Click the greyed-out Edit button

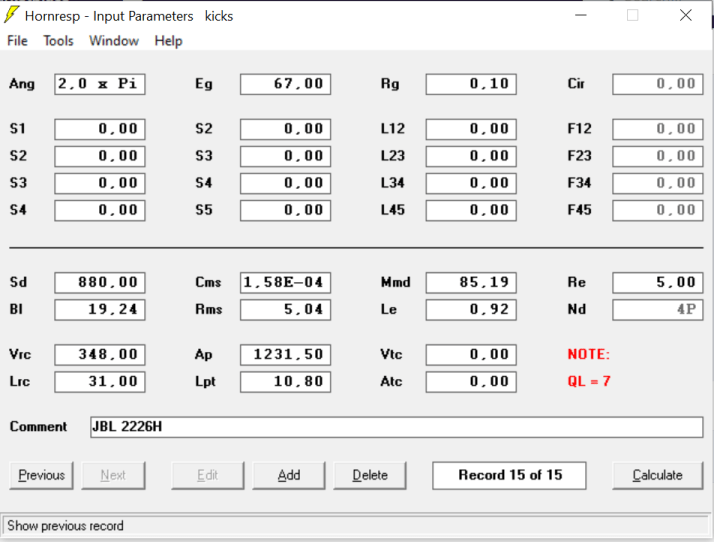pyautogui.click(x=208, y=476)
